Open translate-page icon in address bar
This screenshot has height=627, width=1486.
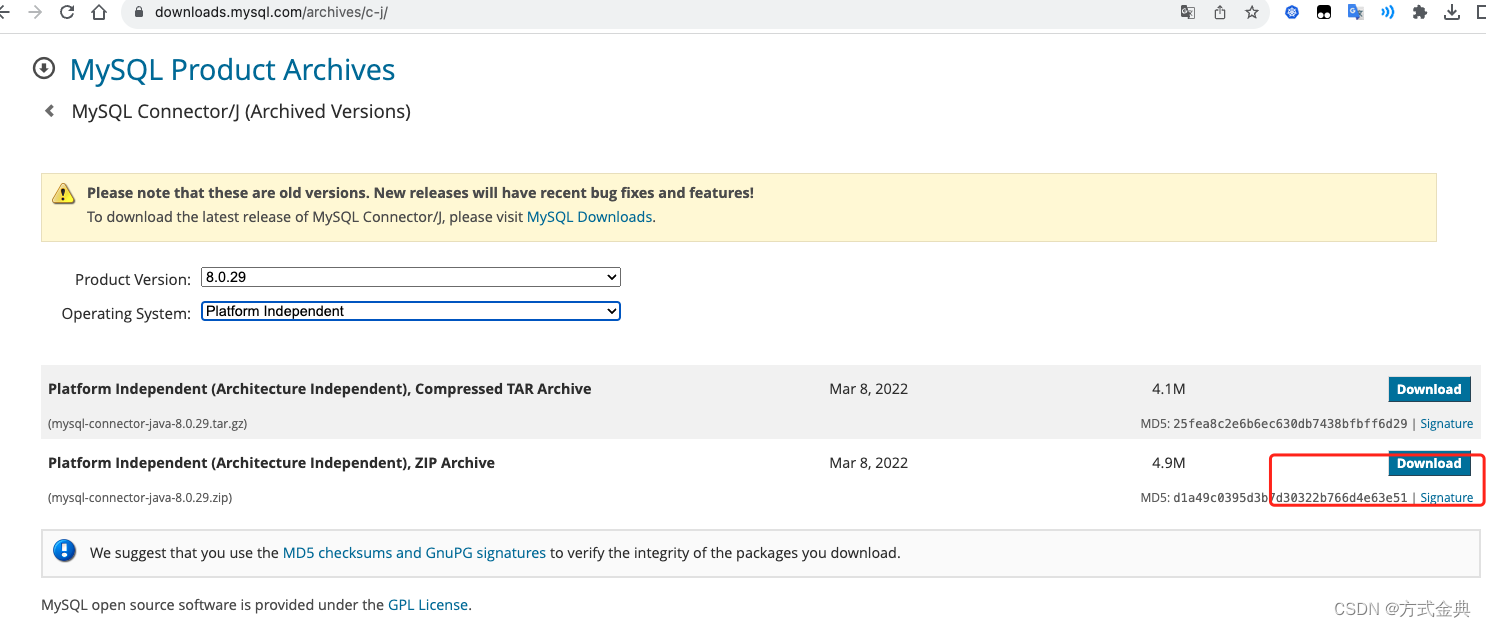point(1188,13)
